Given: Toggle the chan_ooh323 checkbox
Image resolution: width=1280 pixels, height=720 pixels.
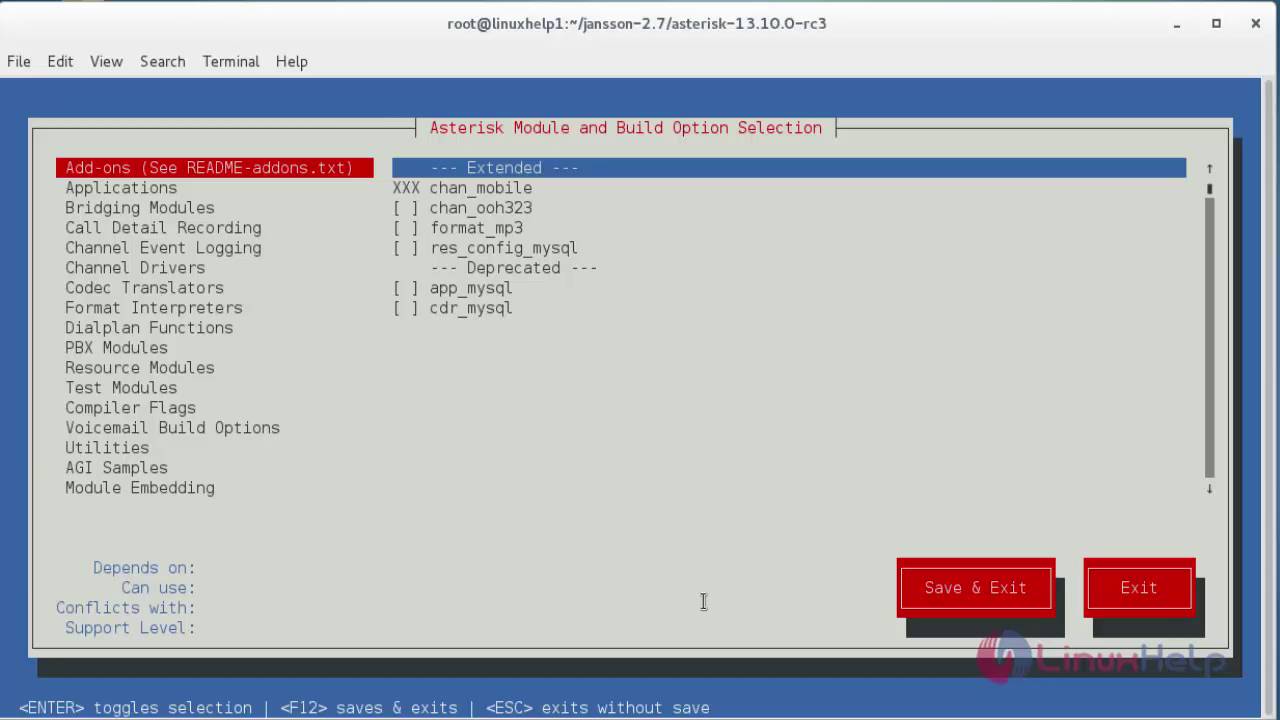Looking at the screenshot, I should 406,208.
